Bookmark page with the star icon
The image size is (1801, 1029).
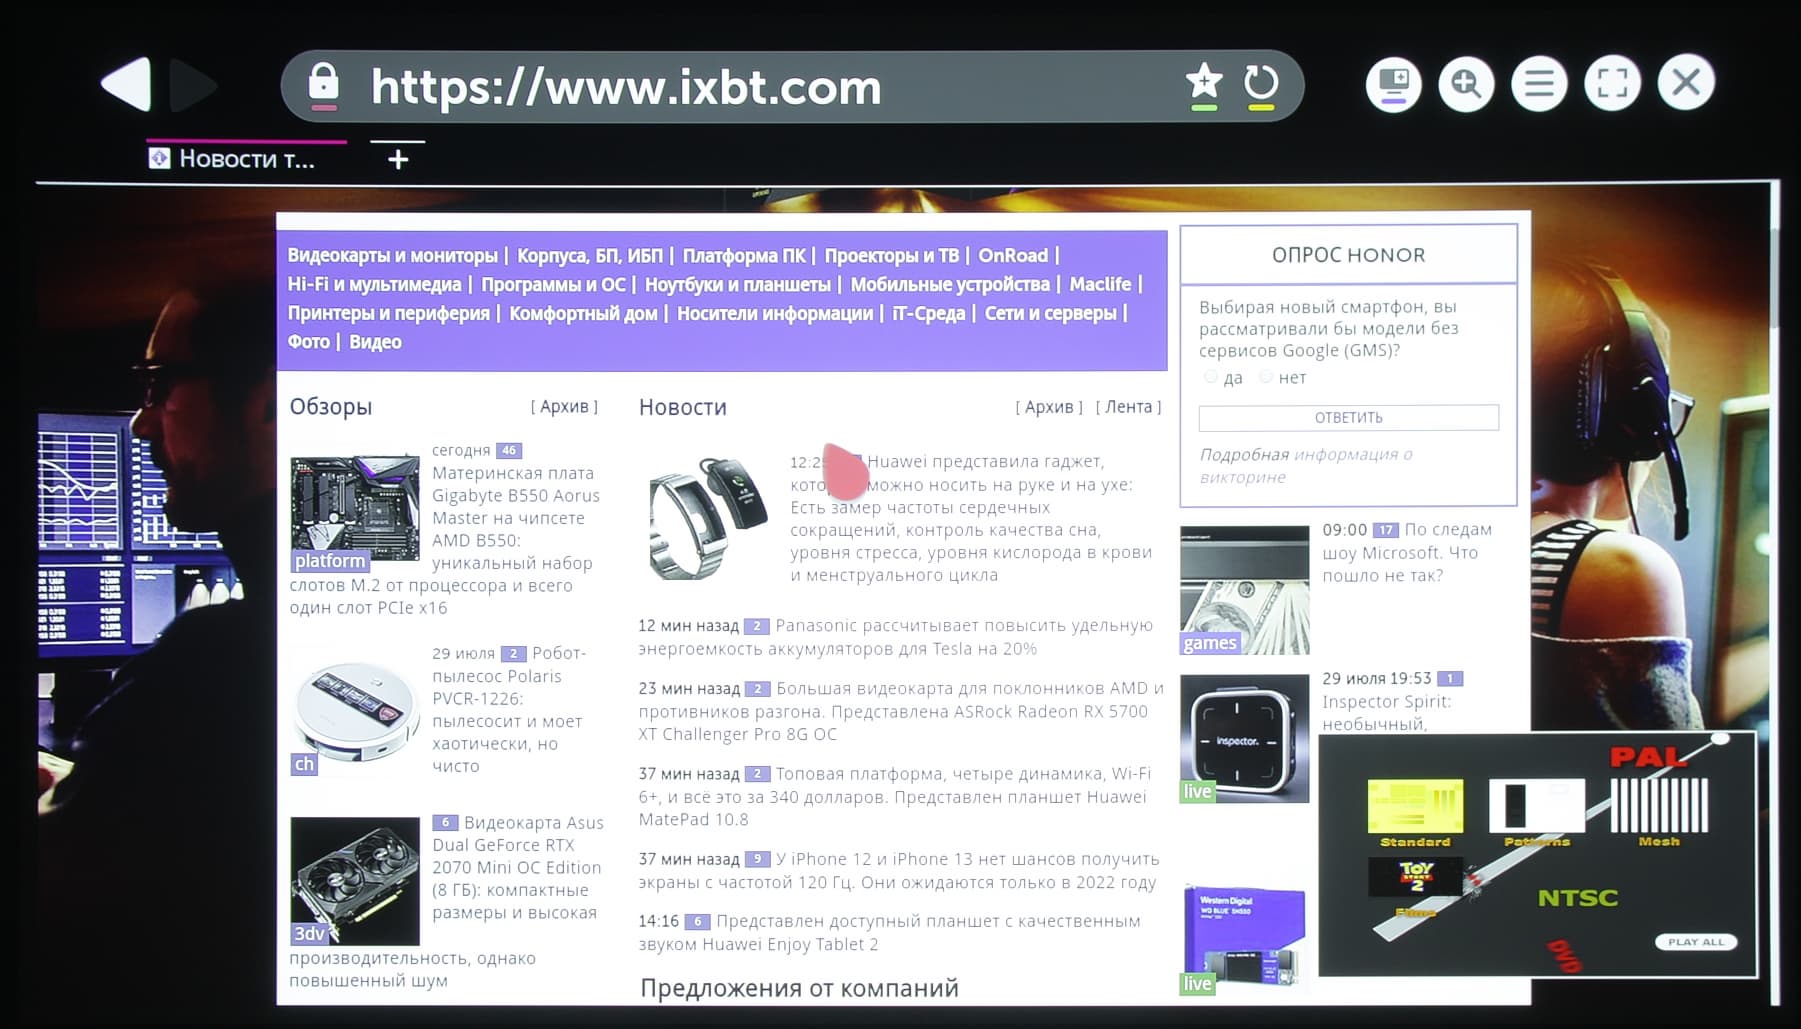pos(1204,85)
